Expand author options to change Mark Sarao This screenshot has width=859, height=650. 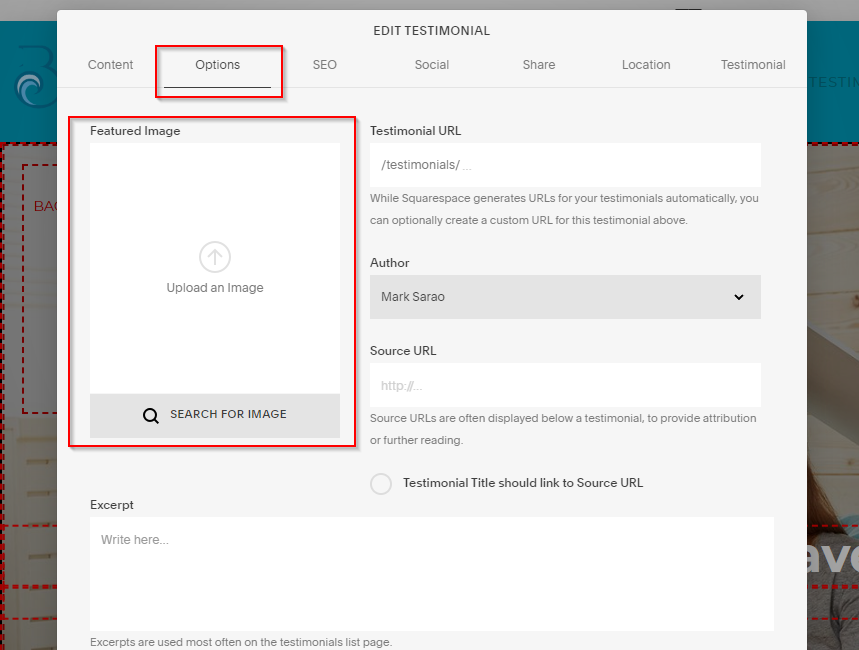coord(565,297)
